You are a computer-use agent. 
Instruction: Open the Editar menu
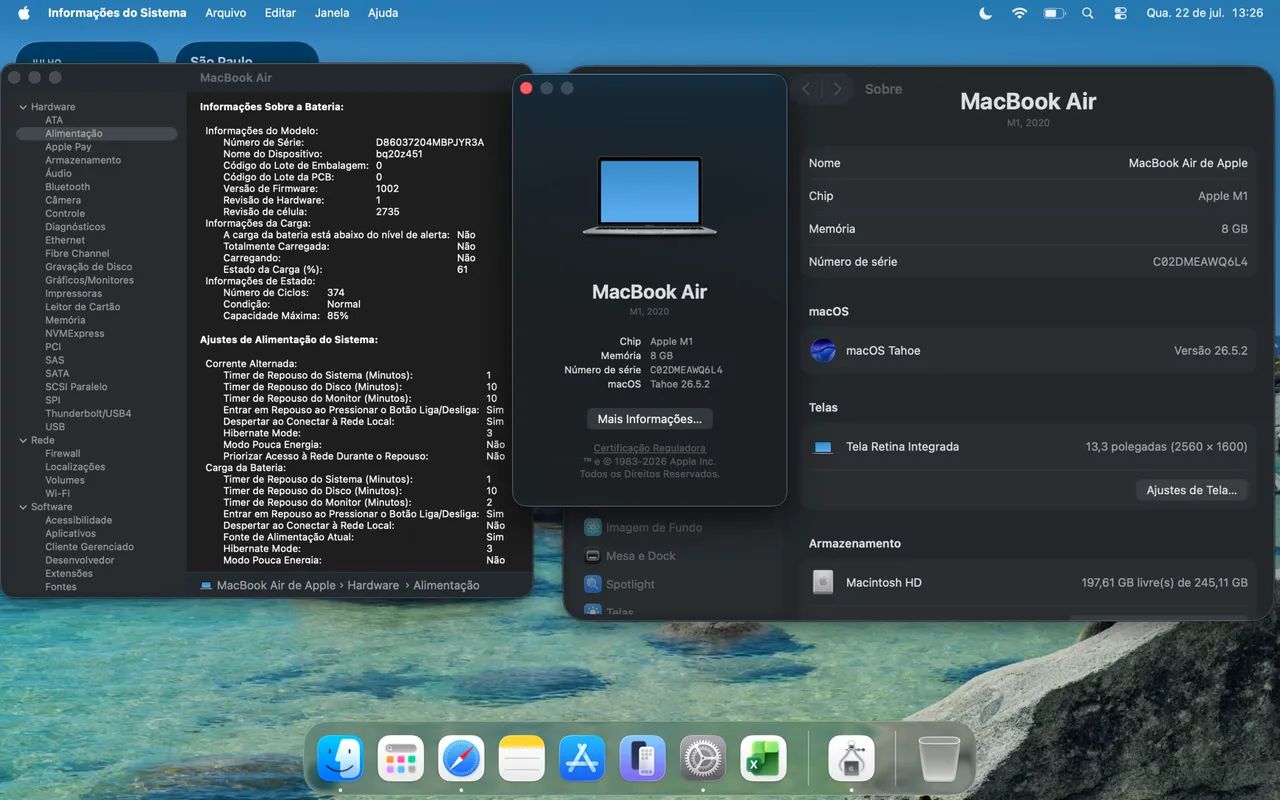(281, 13)
